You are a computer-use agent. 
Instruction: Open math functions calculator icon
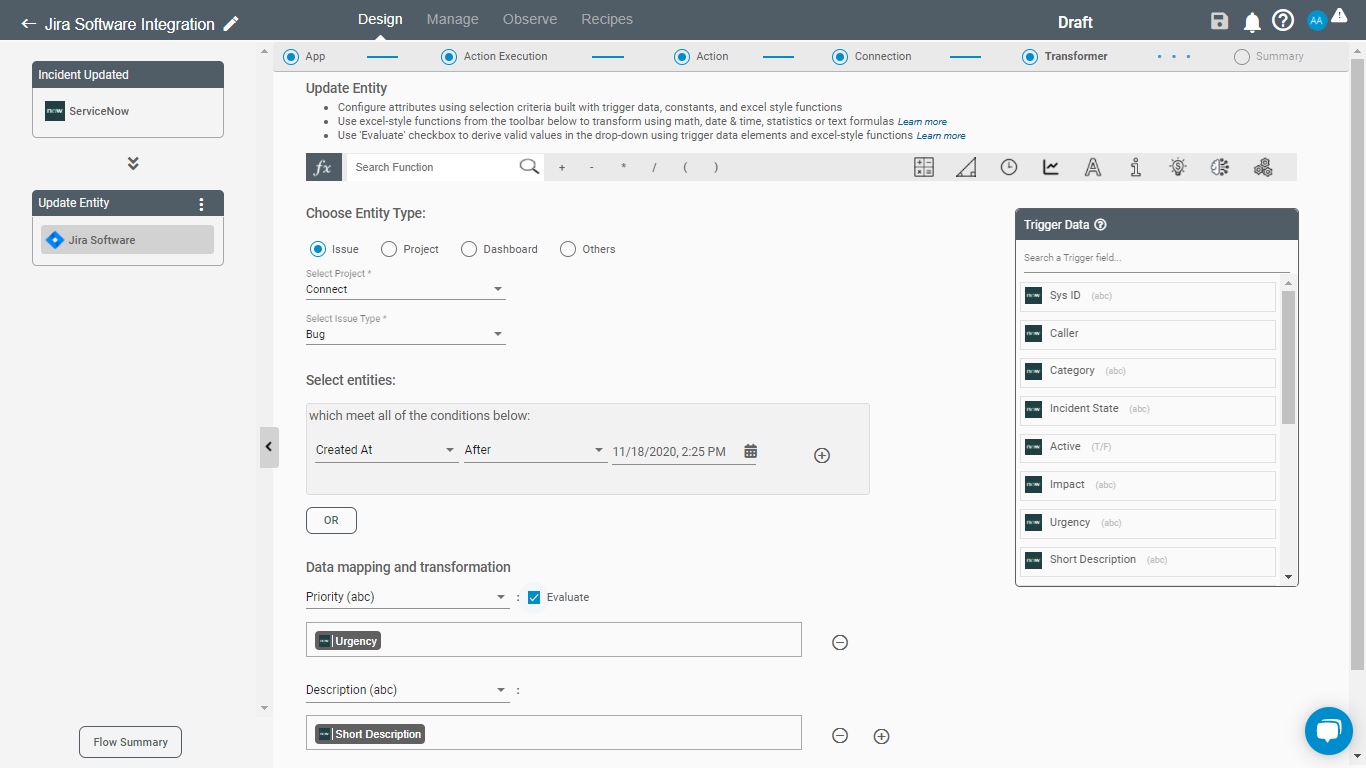(924, 167)
